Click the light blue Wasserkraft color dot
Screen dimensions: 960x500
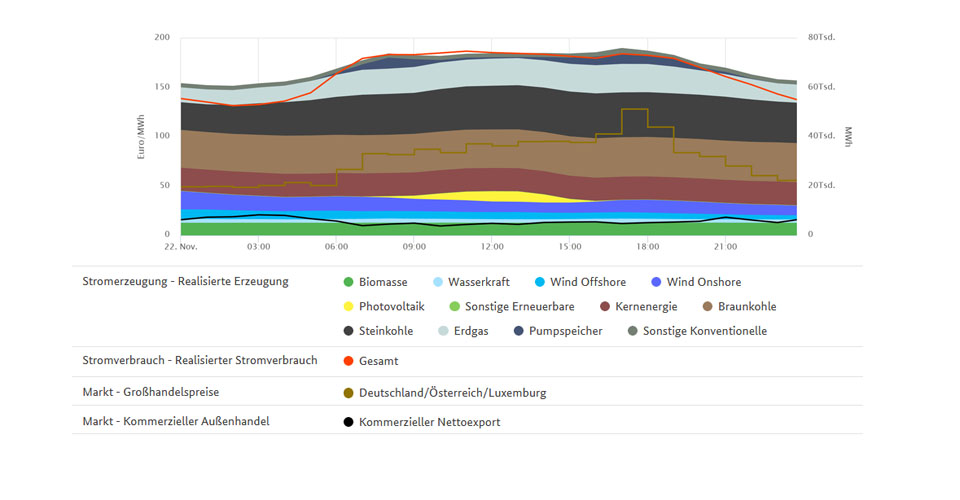(438, 282)
